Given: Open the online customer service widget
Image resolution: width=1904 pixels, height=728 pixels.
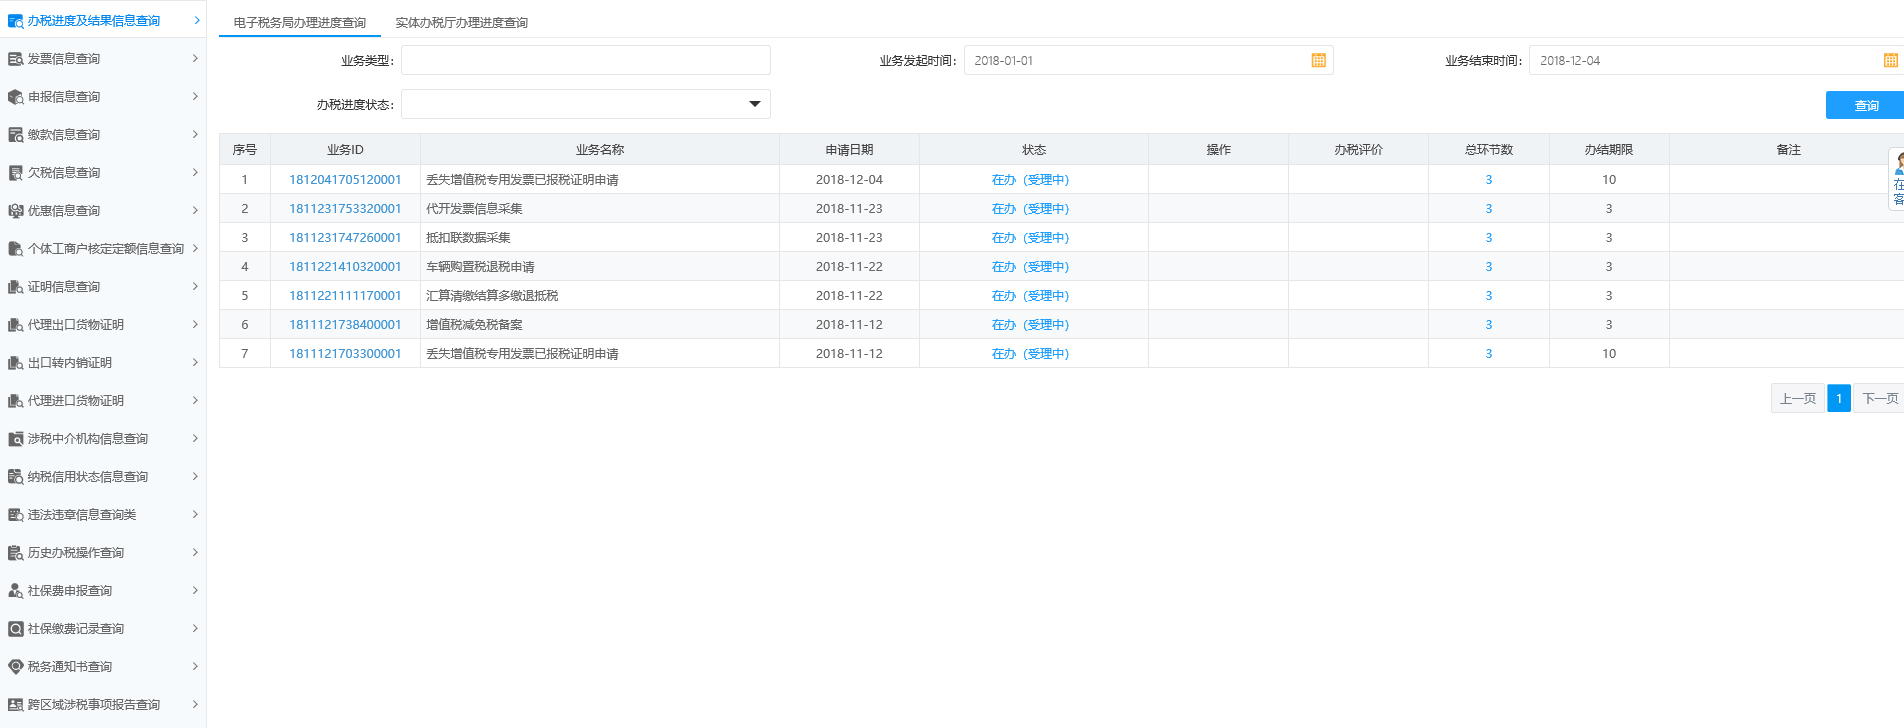Looking at the screenshot, I should pyautogui.click(x=1897, y=179).
